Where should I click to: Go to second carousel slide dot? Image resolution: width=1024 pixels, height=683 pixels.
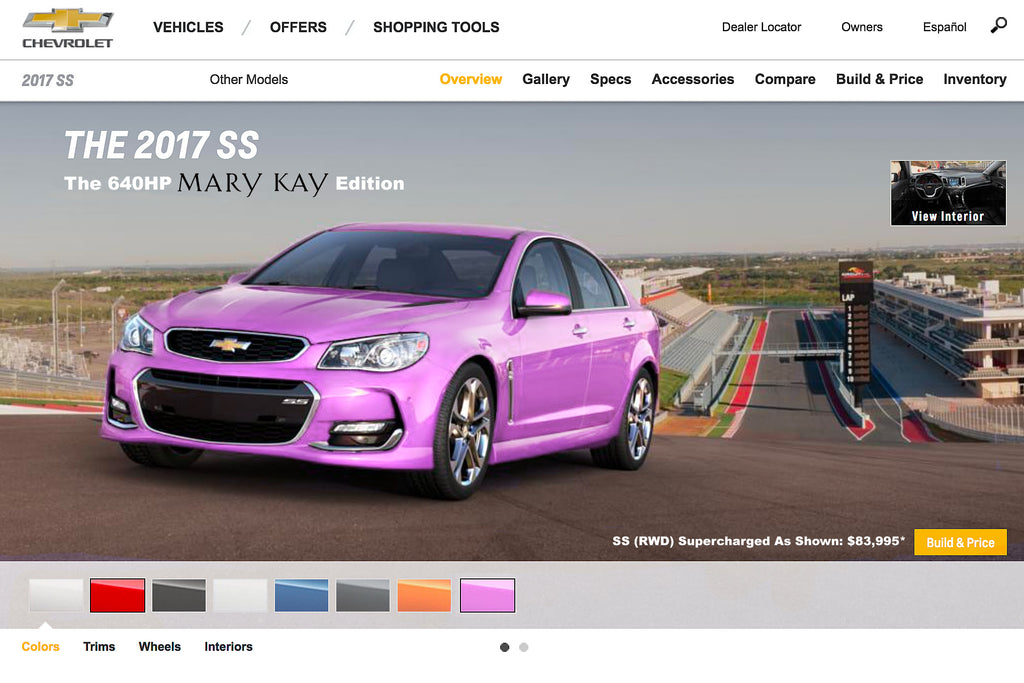(x=524, y=647)
